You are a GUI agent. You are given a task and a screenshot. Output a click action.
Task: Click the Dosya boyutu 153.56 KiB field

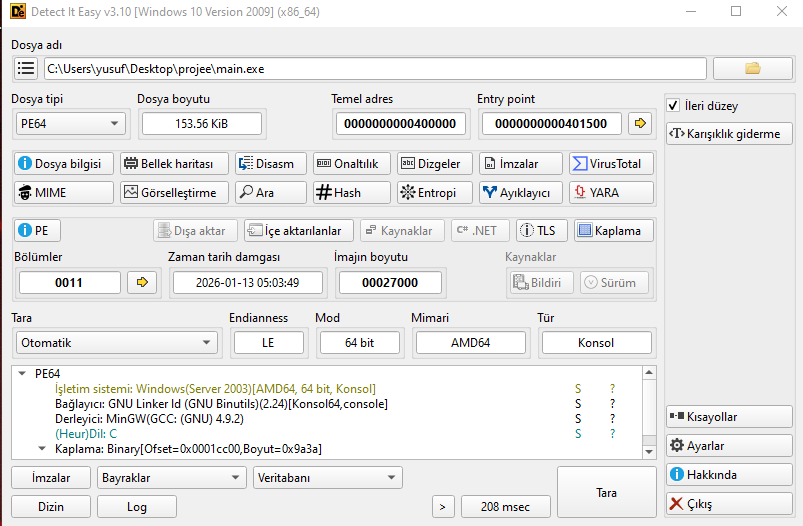[201, 123]
